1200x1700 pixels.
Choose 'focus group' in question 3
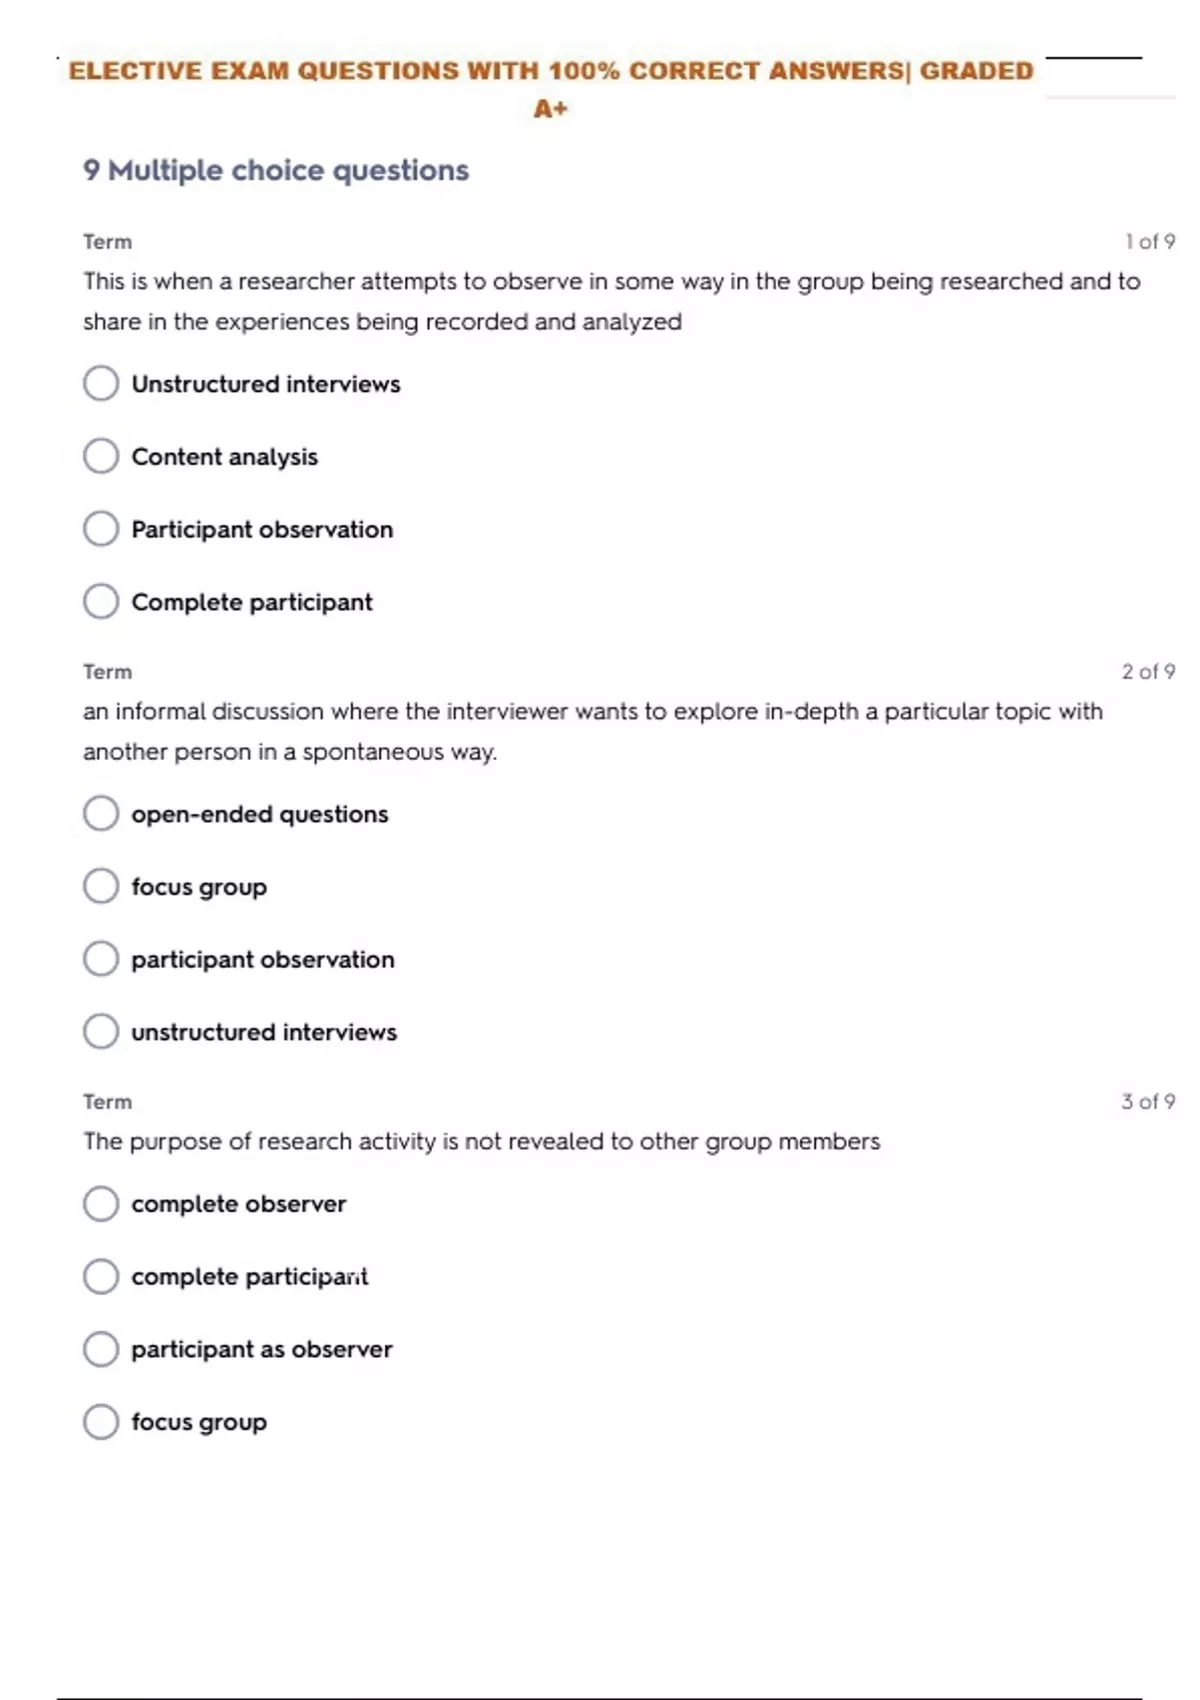click(x=101, y=1421)
